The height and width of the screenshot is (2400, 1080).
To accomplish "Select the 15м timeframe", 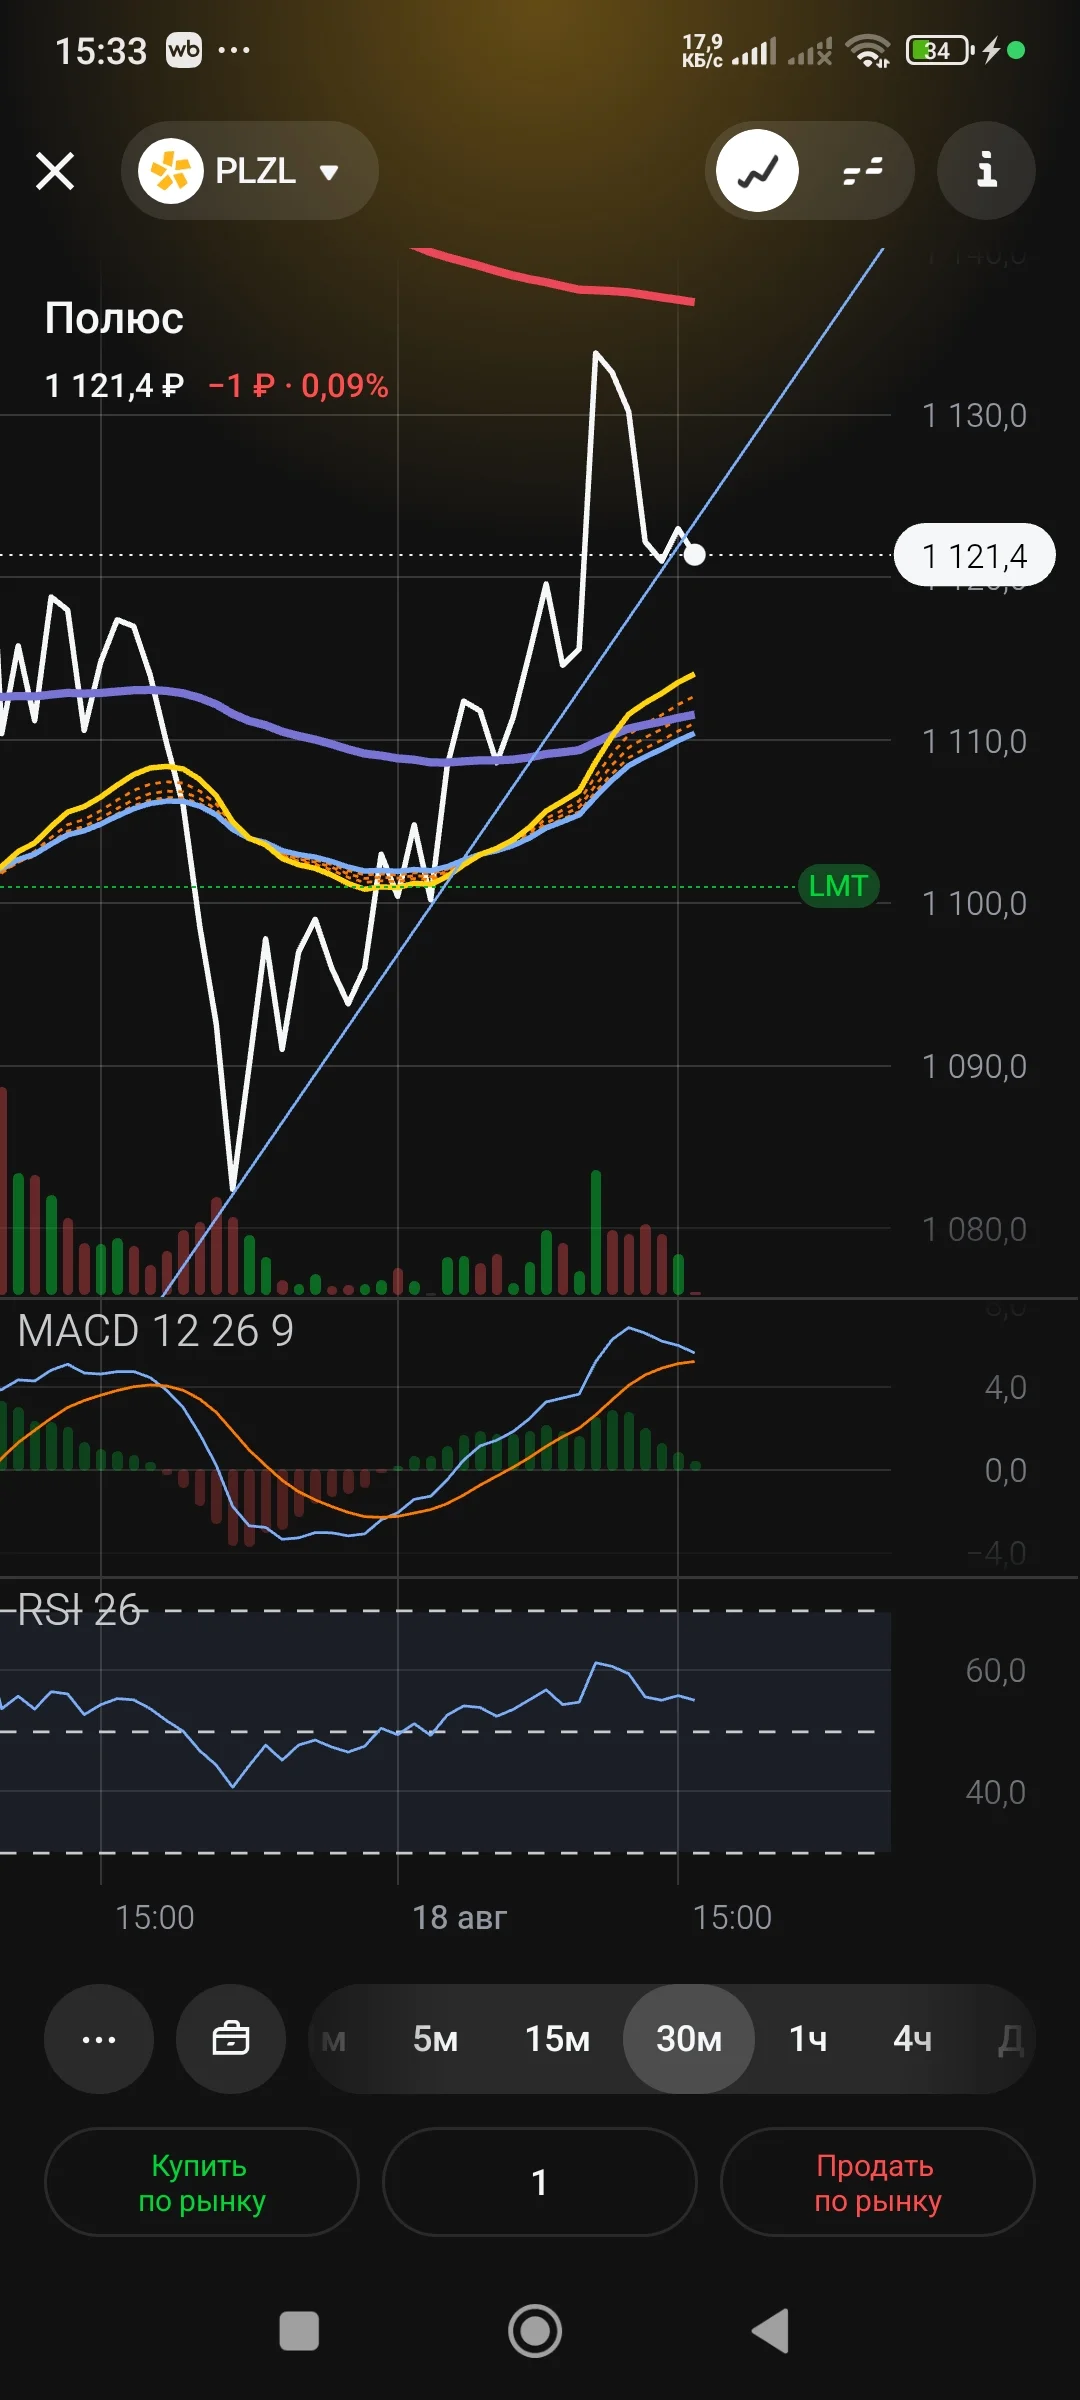I will [558, 2039].
